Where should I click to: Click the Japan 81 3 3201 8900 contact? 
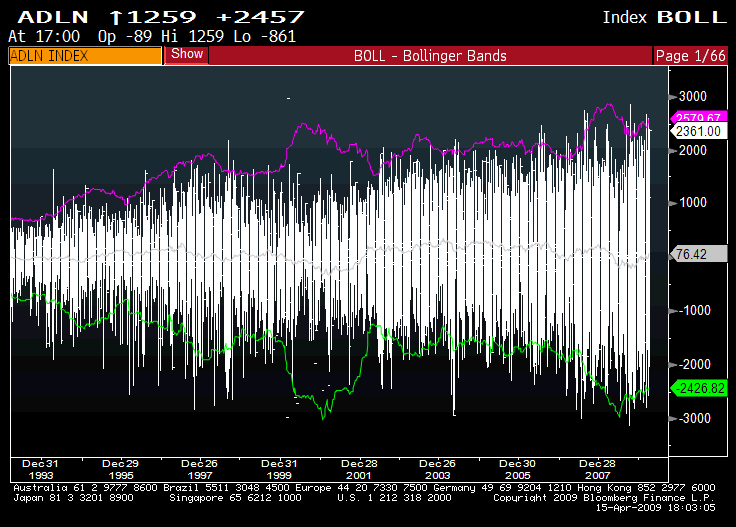[73, 498]
